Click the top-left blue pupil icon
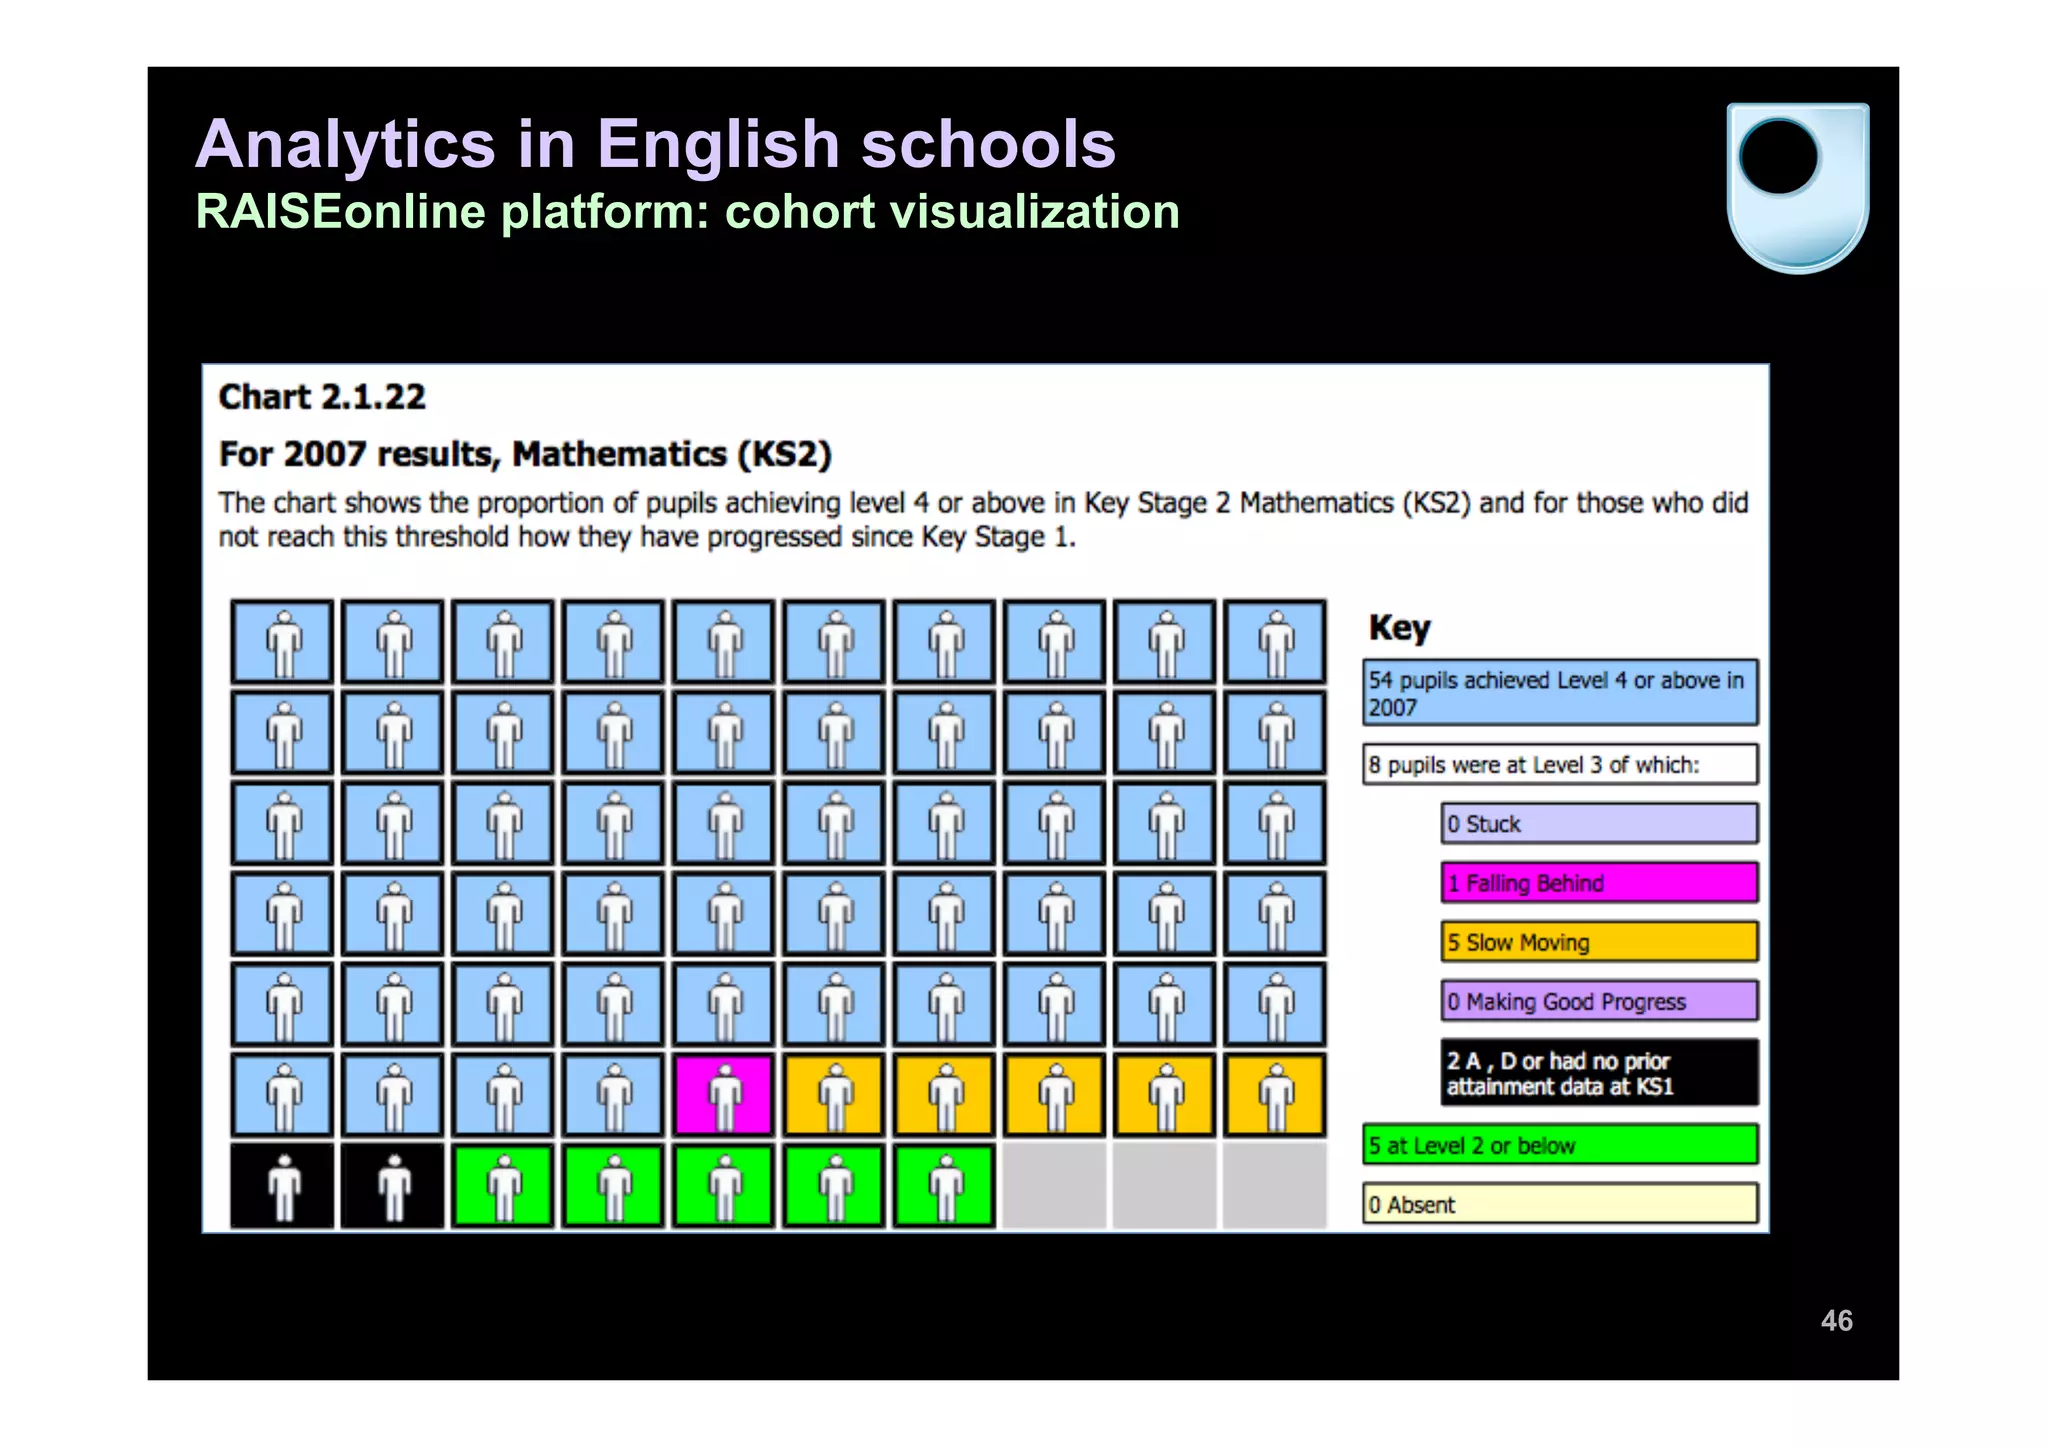 283,642
